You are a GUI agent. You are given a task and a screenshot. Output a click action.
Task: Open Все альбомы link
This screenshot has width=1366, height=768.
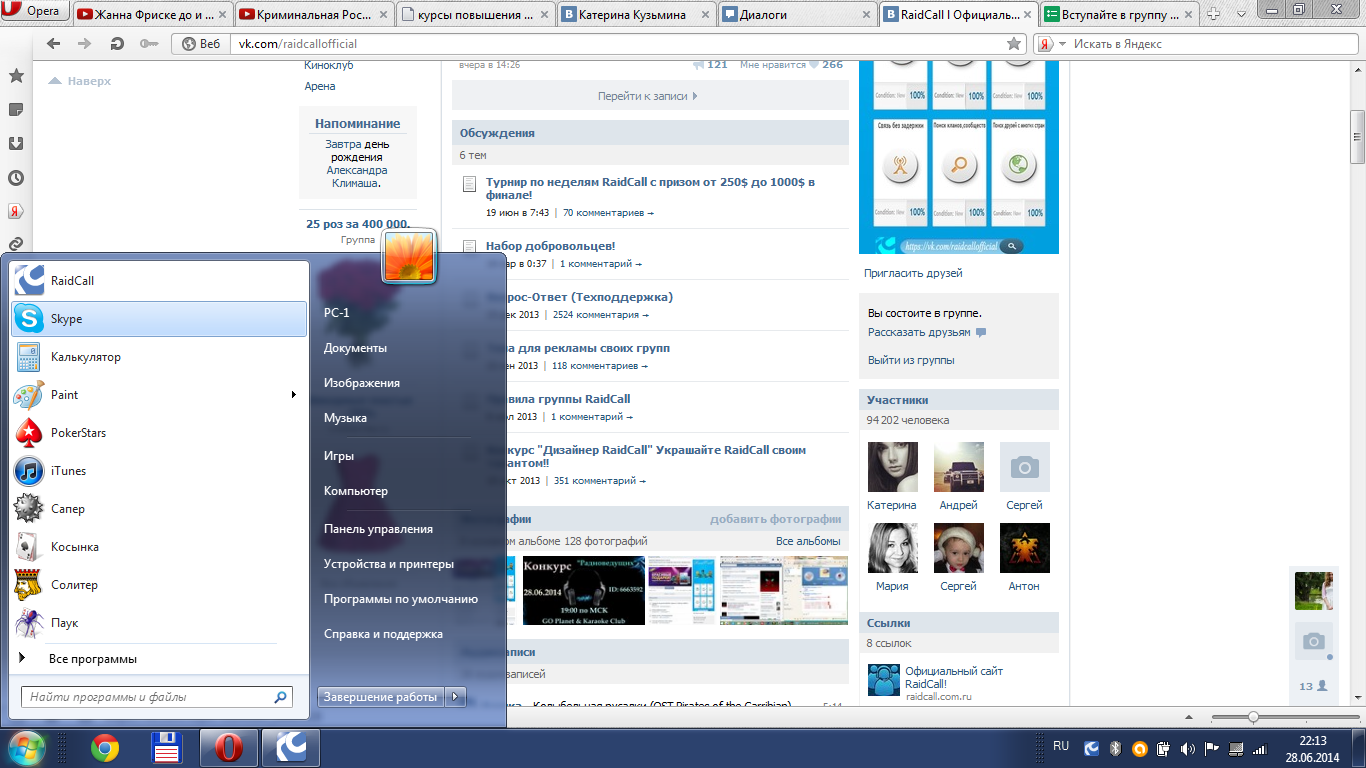tap(808, 541)
